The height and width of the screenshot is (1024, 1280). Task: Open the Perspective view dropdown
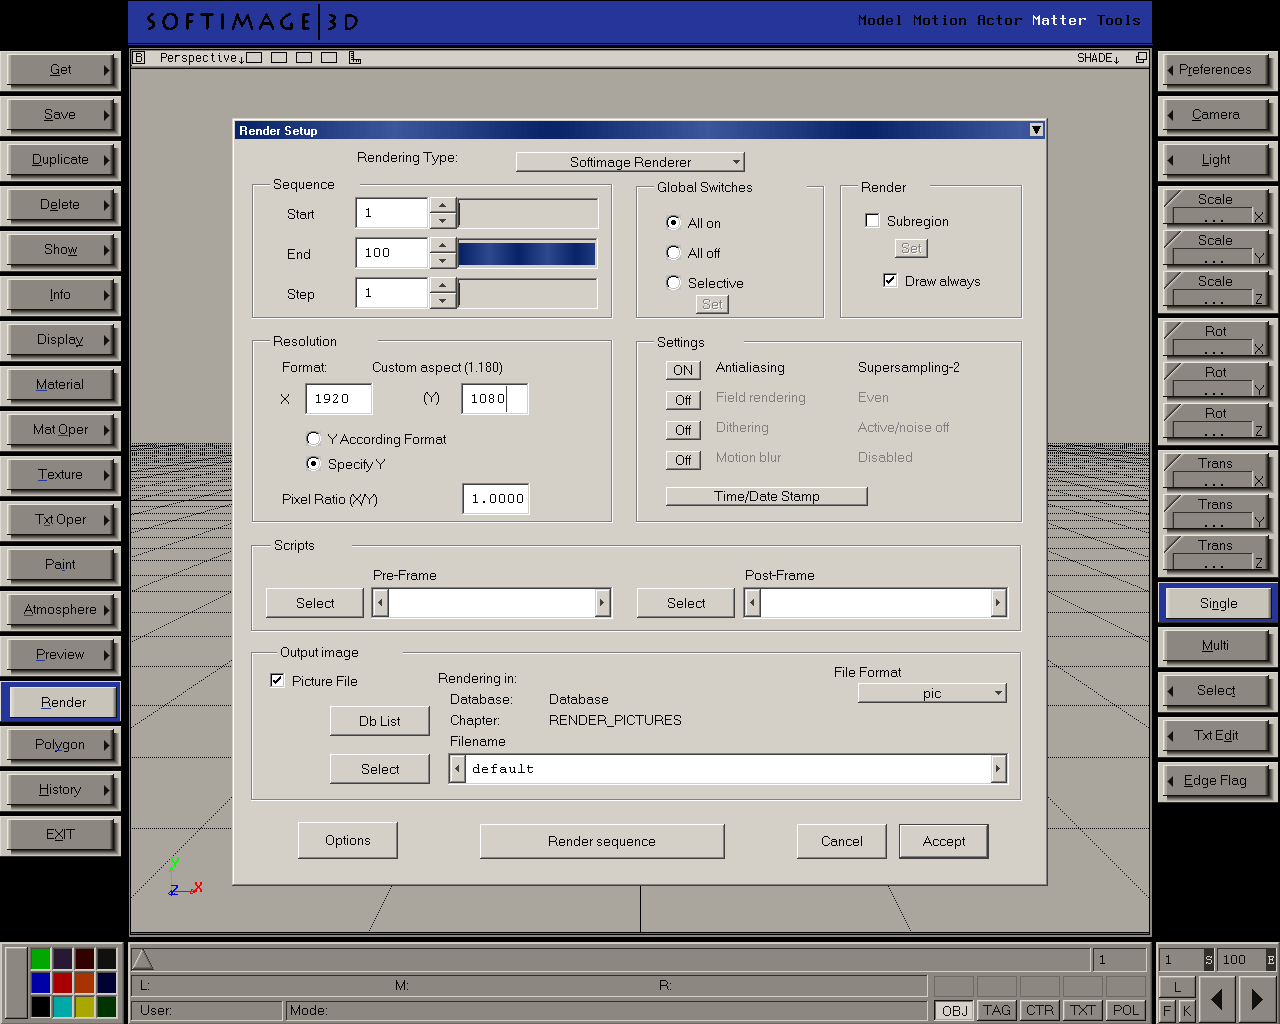(x=202, y=58)
